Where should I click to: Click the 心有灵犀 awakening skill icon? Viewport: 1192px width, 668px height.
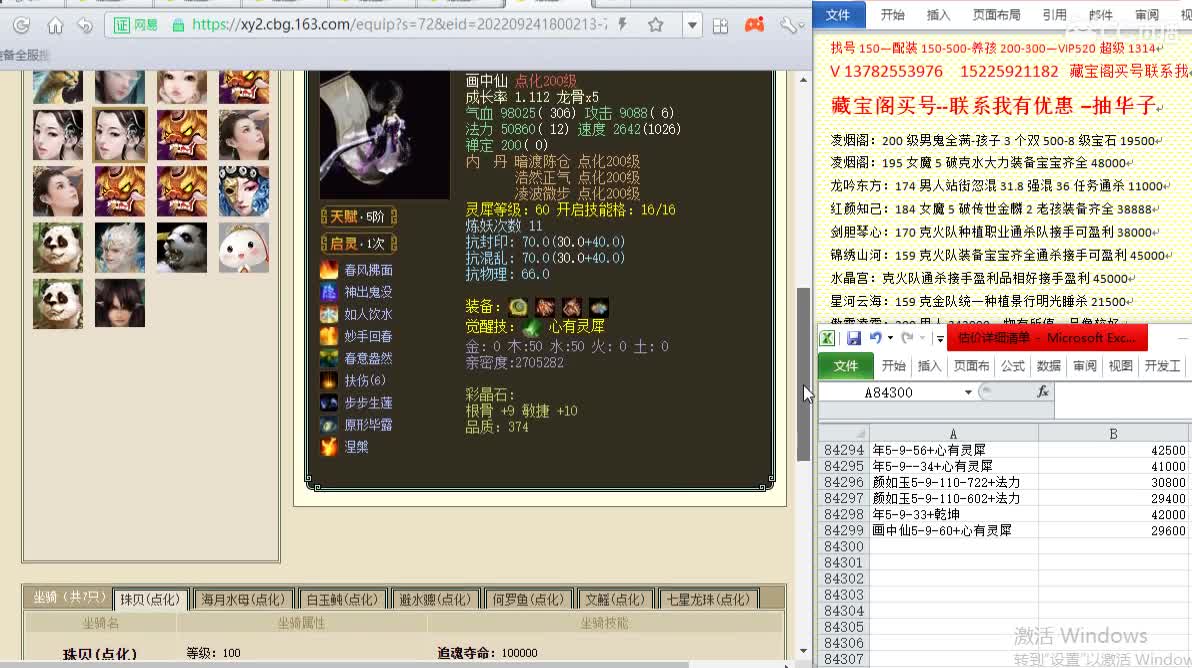click(531, 328)
